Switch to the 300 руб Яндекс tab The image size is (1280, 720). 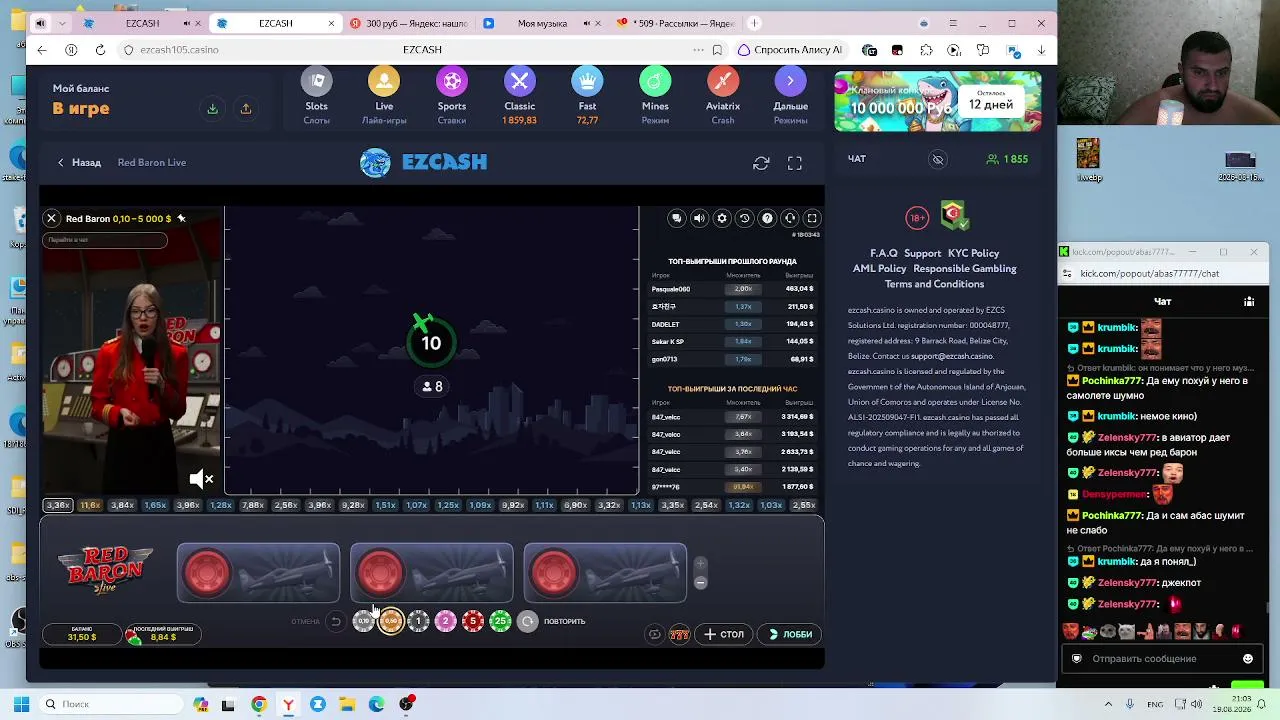(x=408, y=23)
